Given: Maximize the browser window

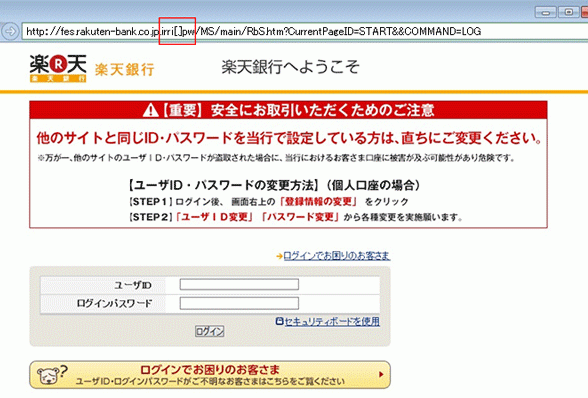Looking at the screenshot, I should coord(568,12).
